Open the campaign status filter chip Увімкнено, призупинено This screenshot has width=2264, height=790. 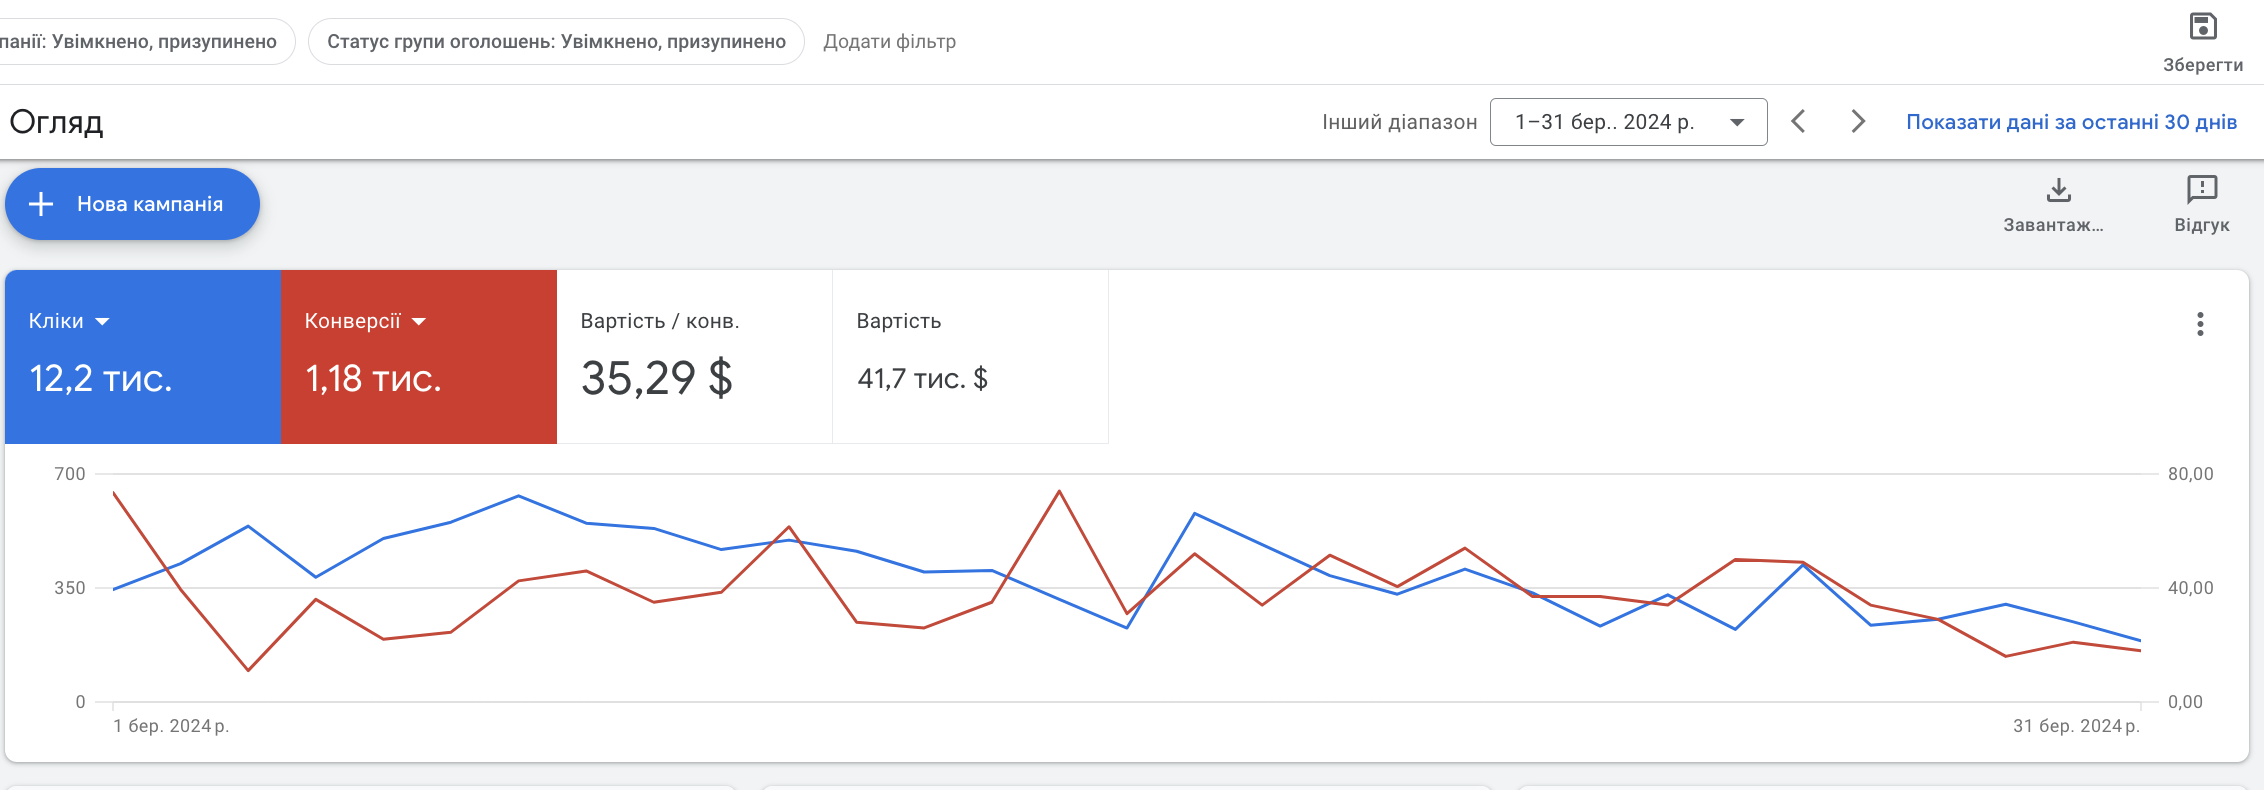click(138, 42)
